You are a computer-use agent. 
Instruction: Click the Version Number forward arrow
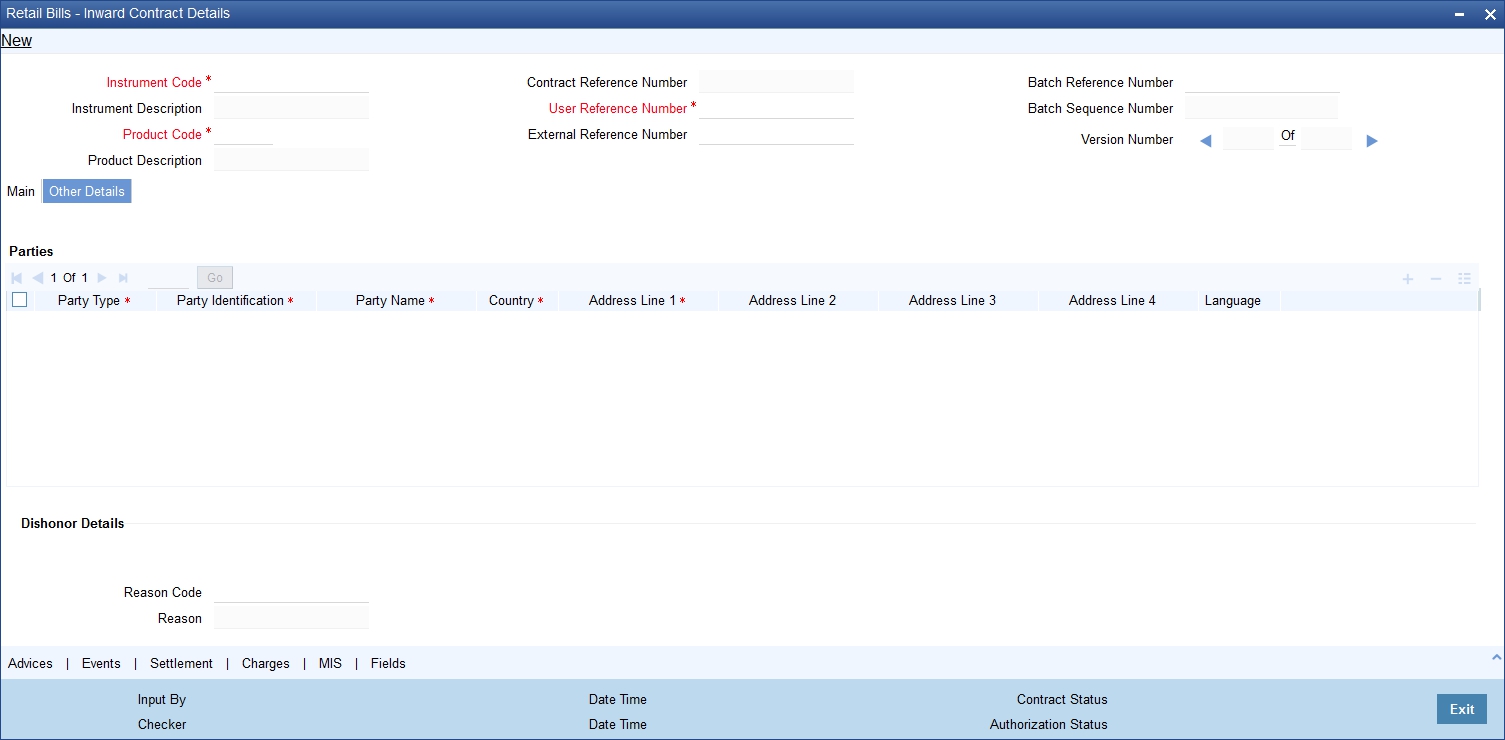(x=1371, y=140)
